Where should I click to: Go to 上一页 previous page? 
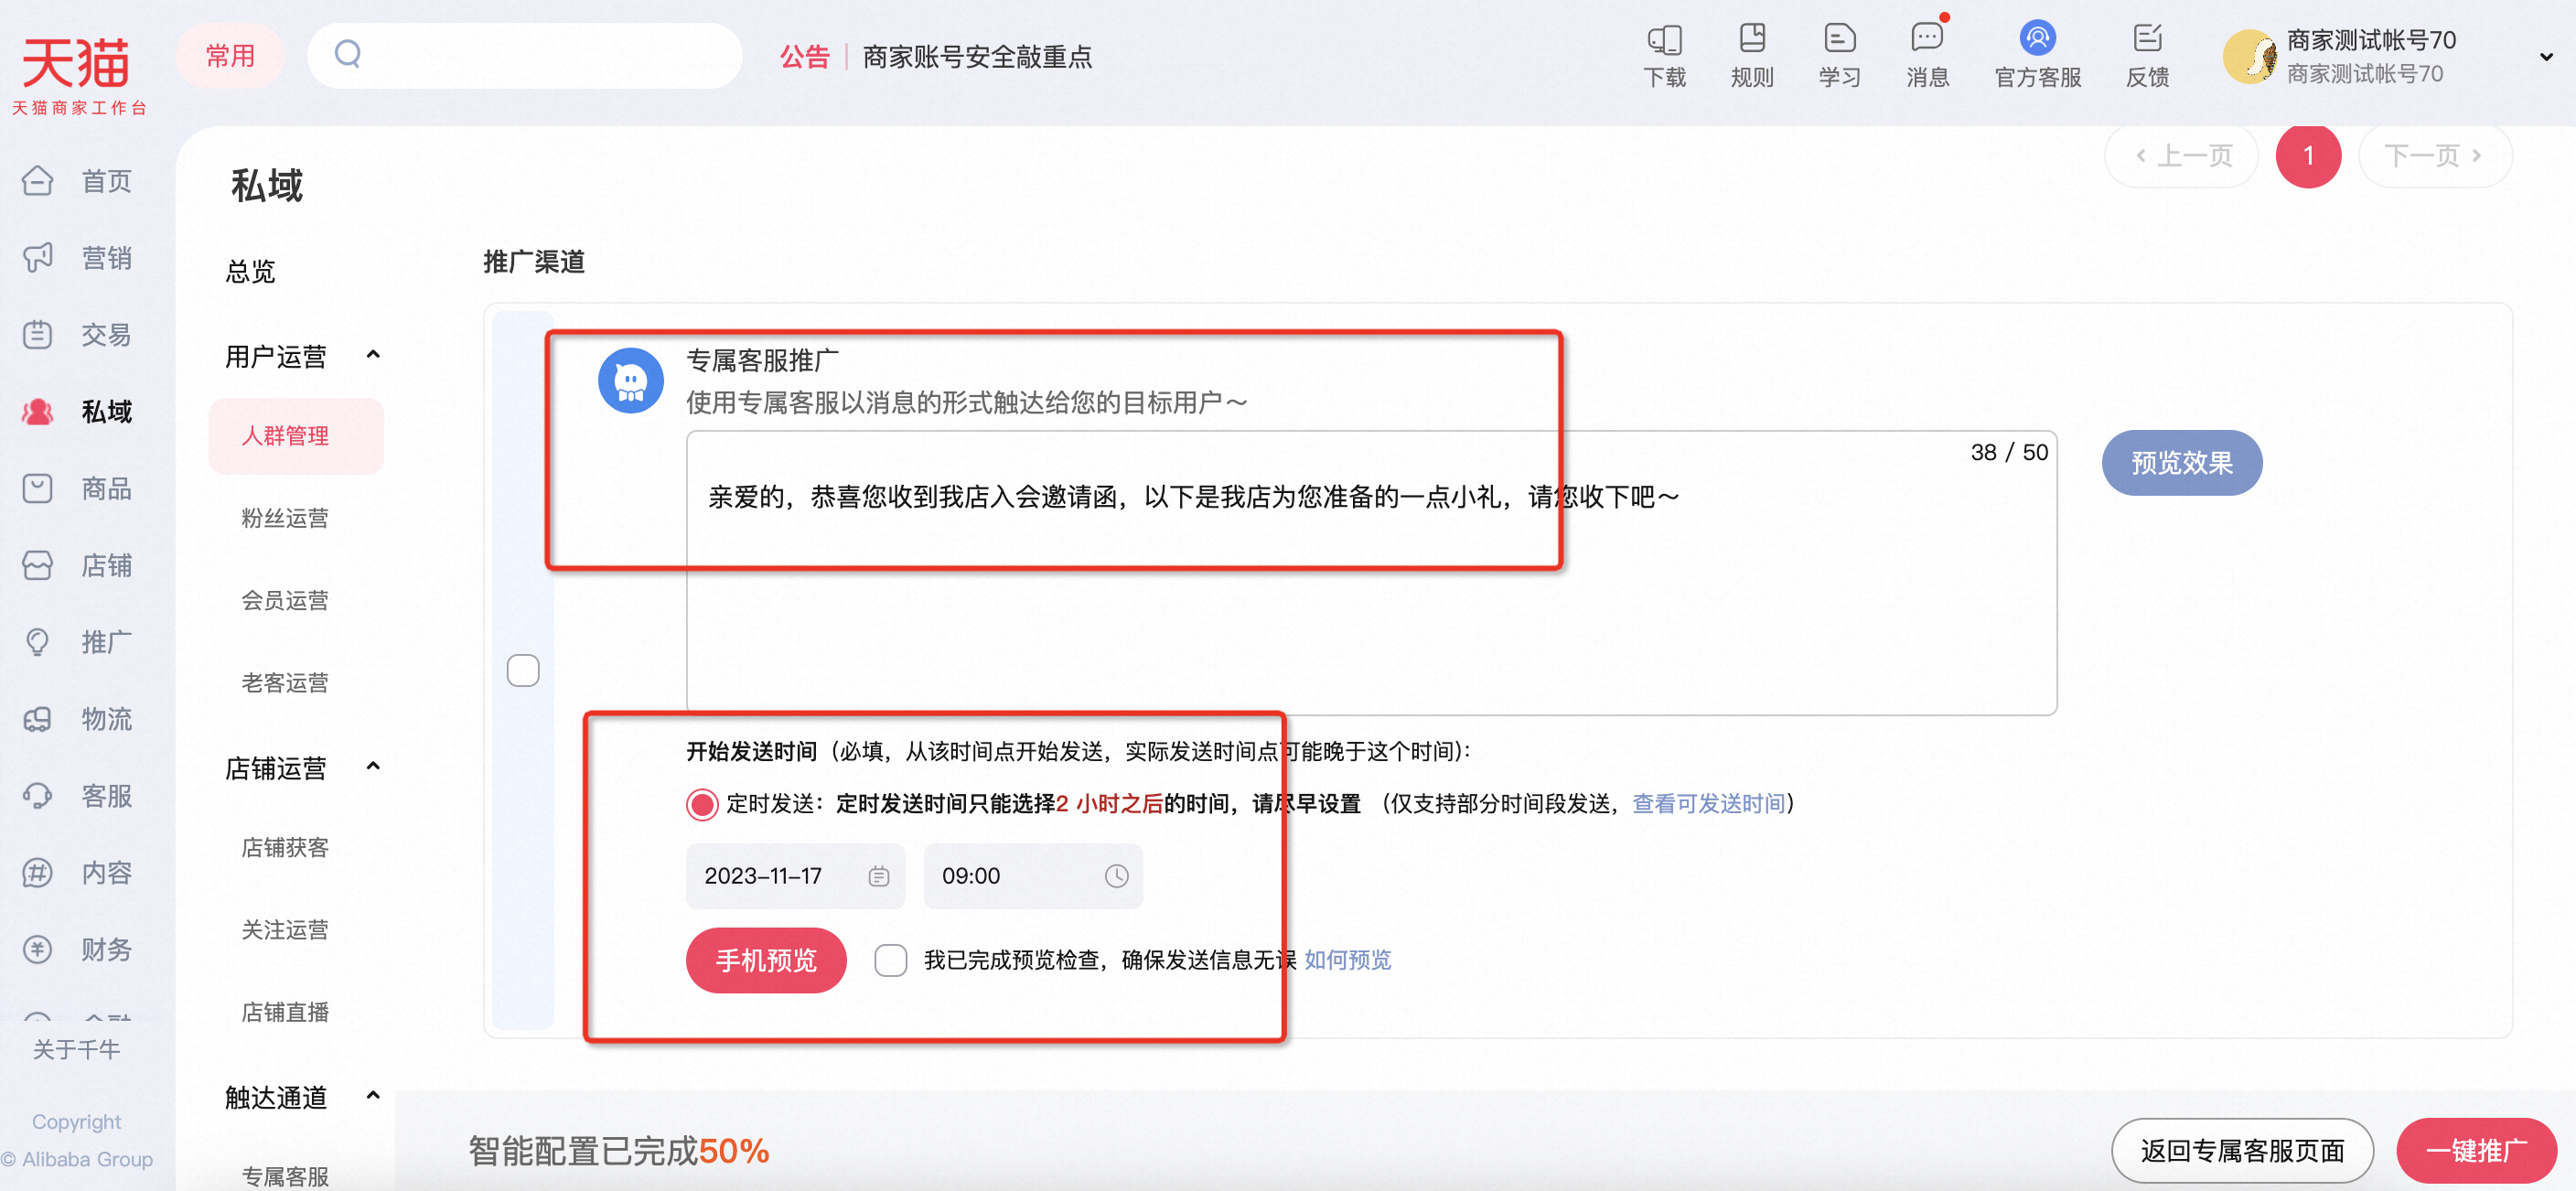2181,156
